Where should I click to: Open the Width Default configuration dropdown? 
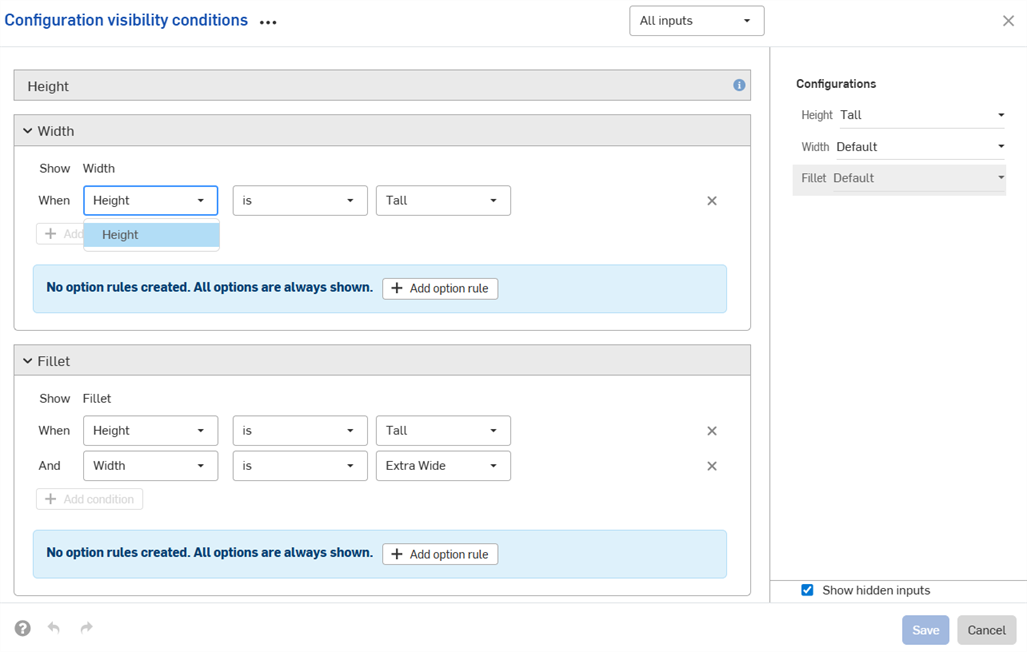[x=920, y=147]
